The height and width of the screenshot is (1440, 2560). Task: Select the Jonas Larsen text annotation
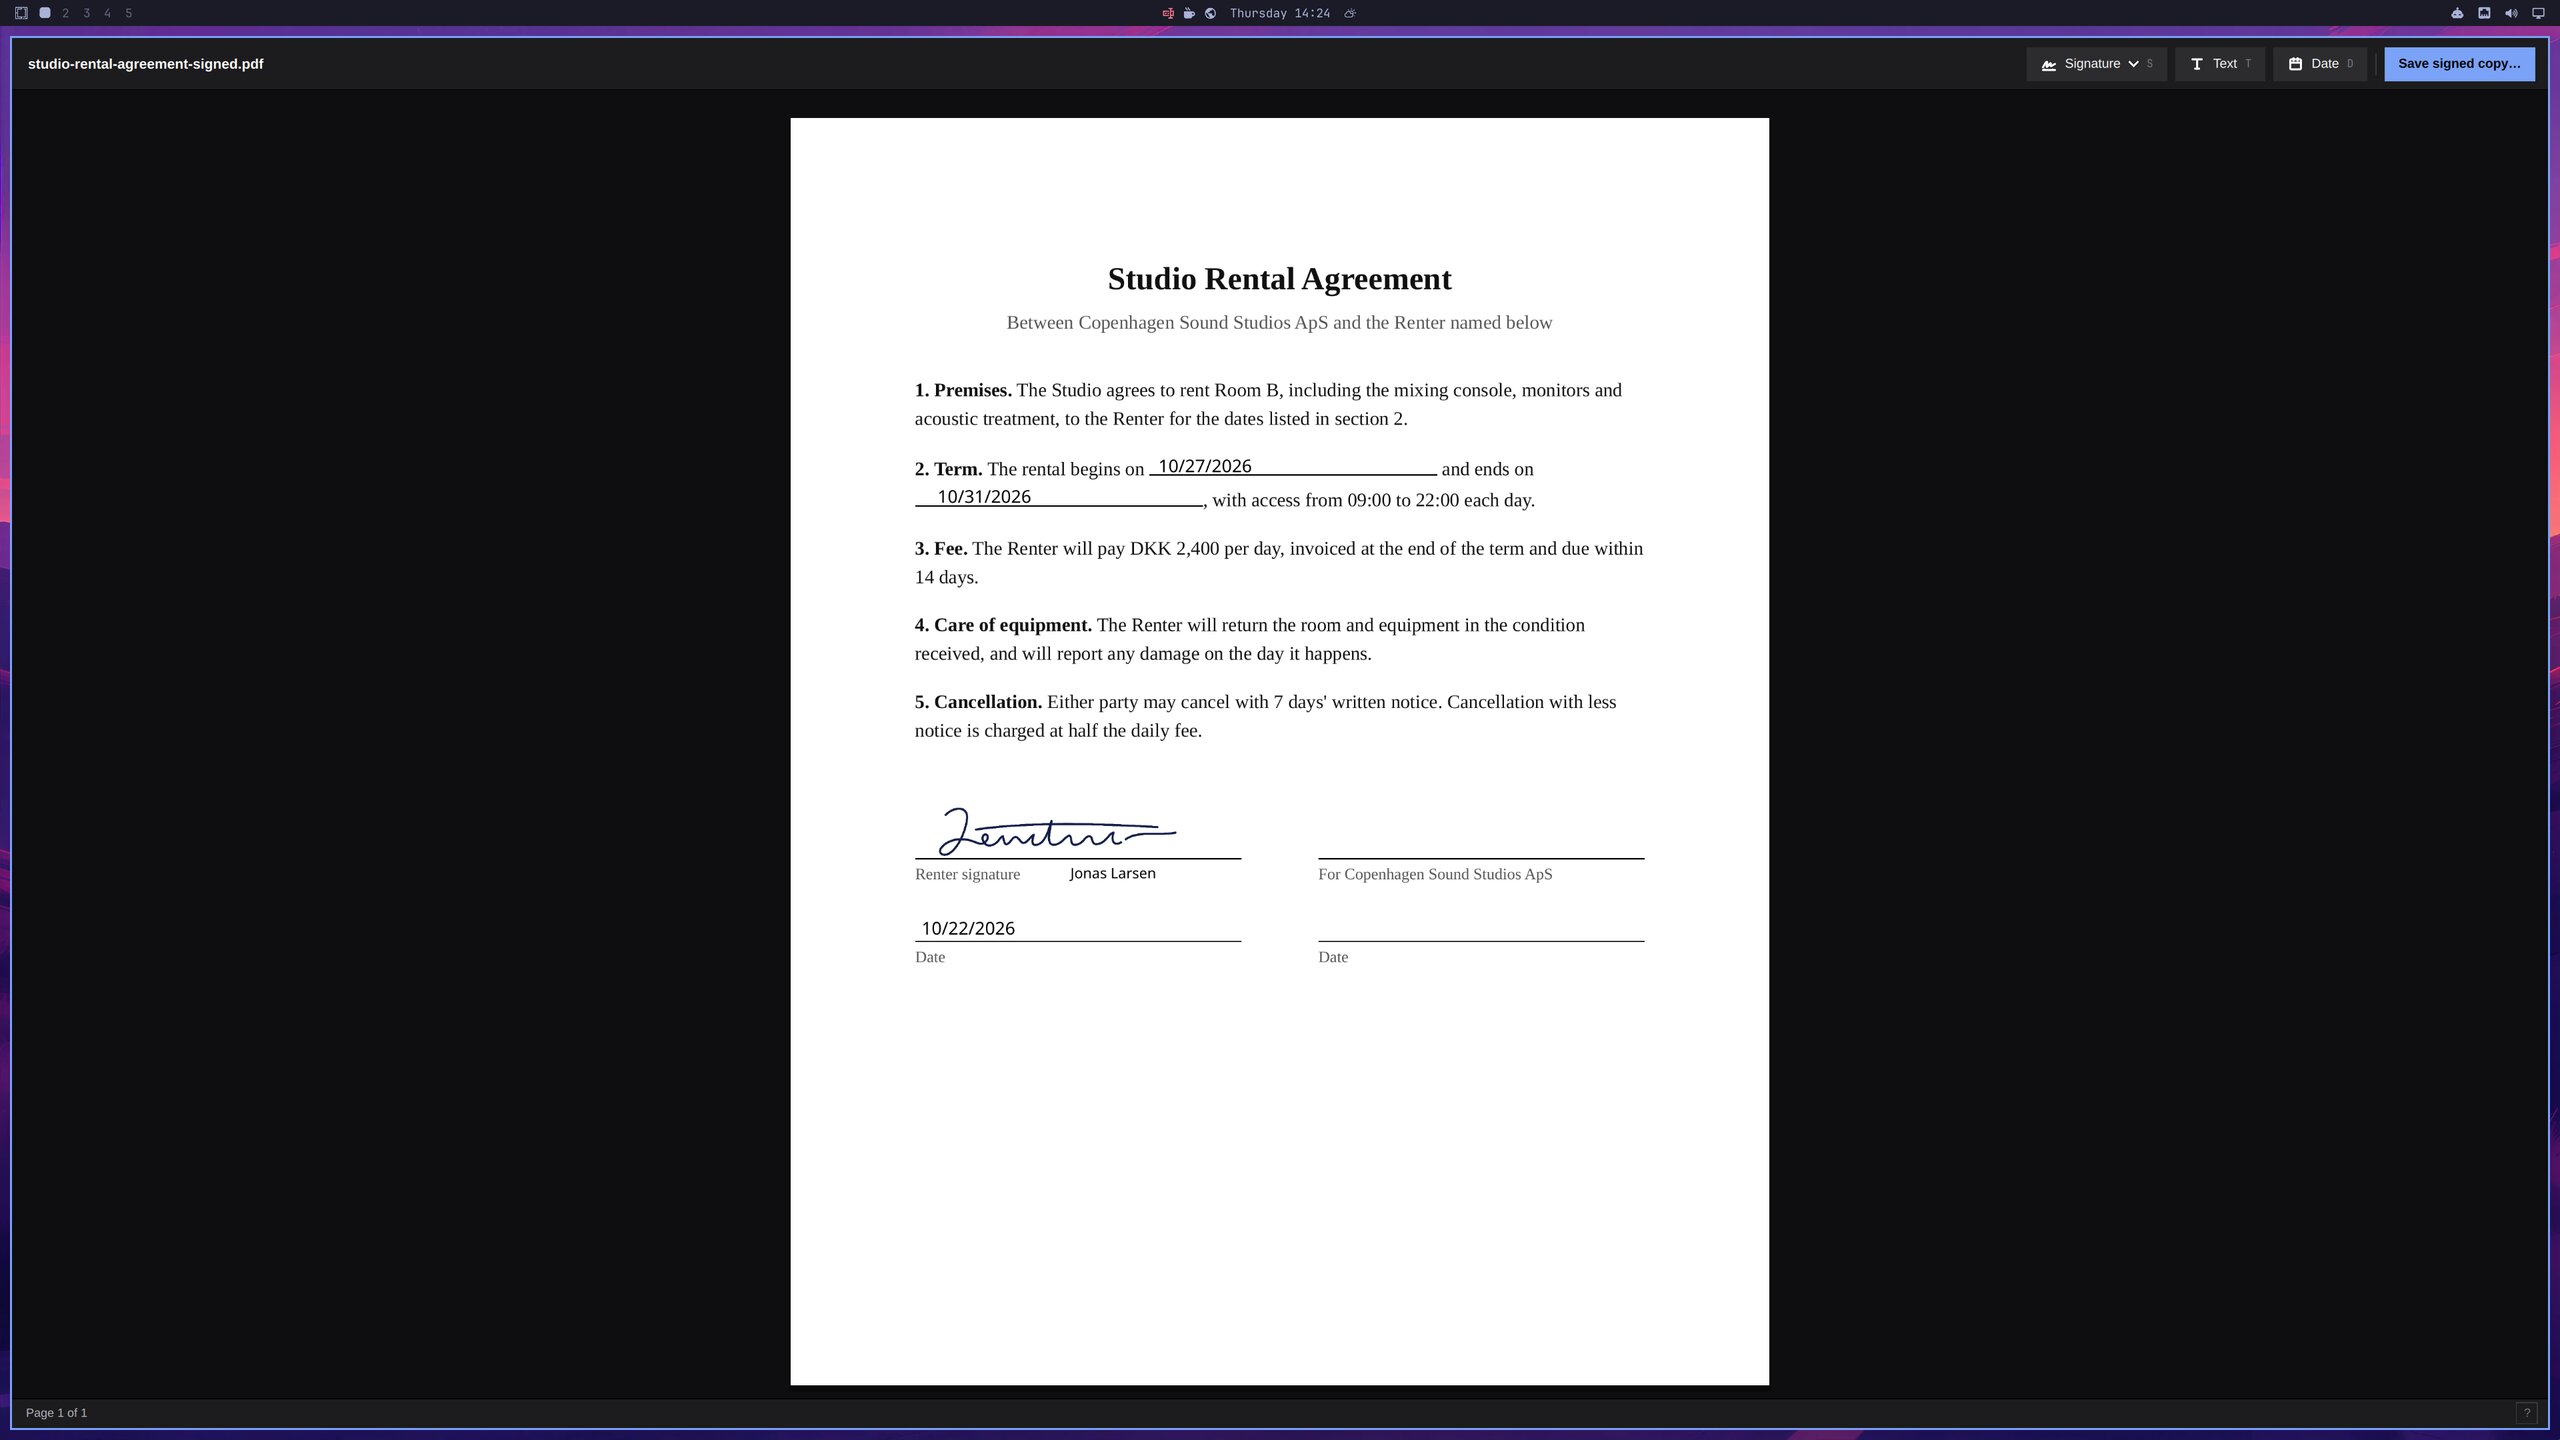(x=1112, y=873)
